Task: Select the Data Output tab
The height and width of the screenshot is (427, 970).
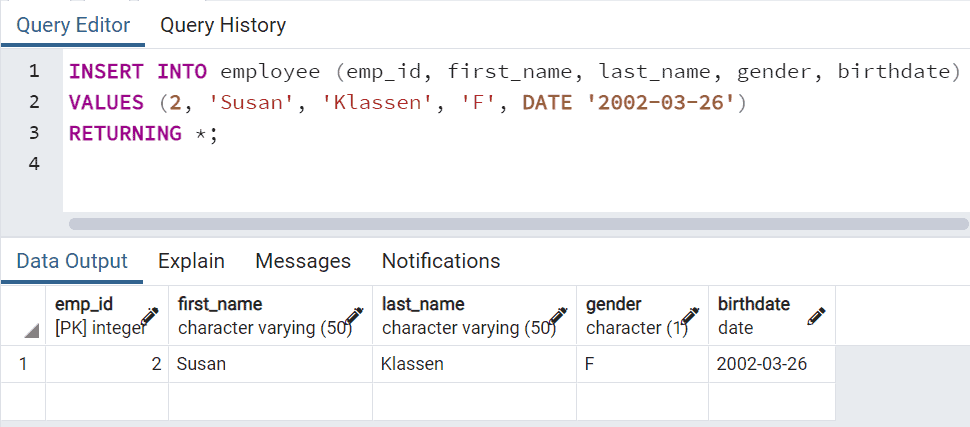Action: [72, 261]
